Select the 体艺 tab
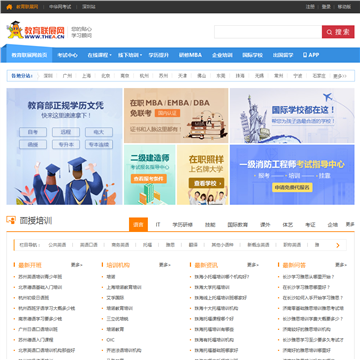Image resolution: width=360 pixels, height=360 pixels. [288, 225]
